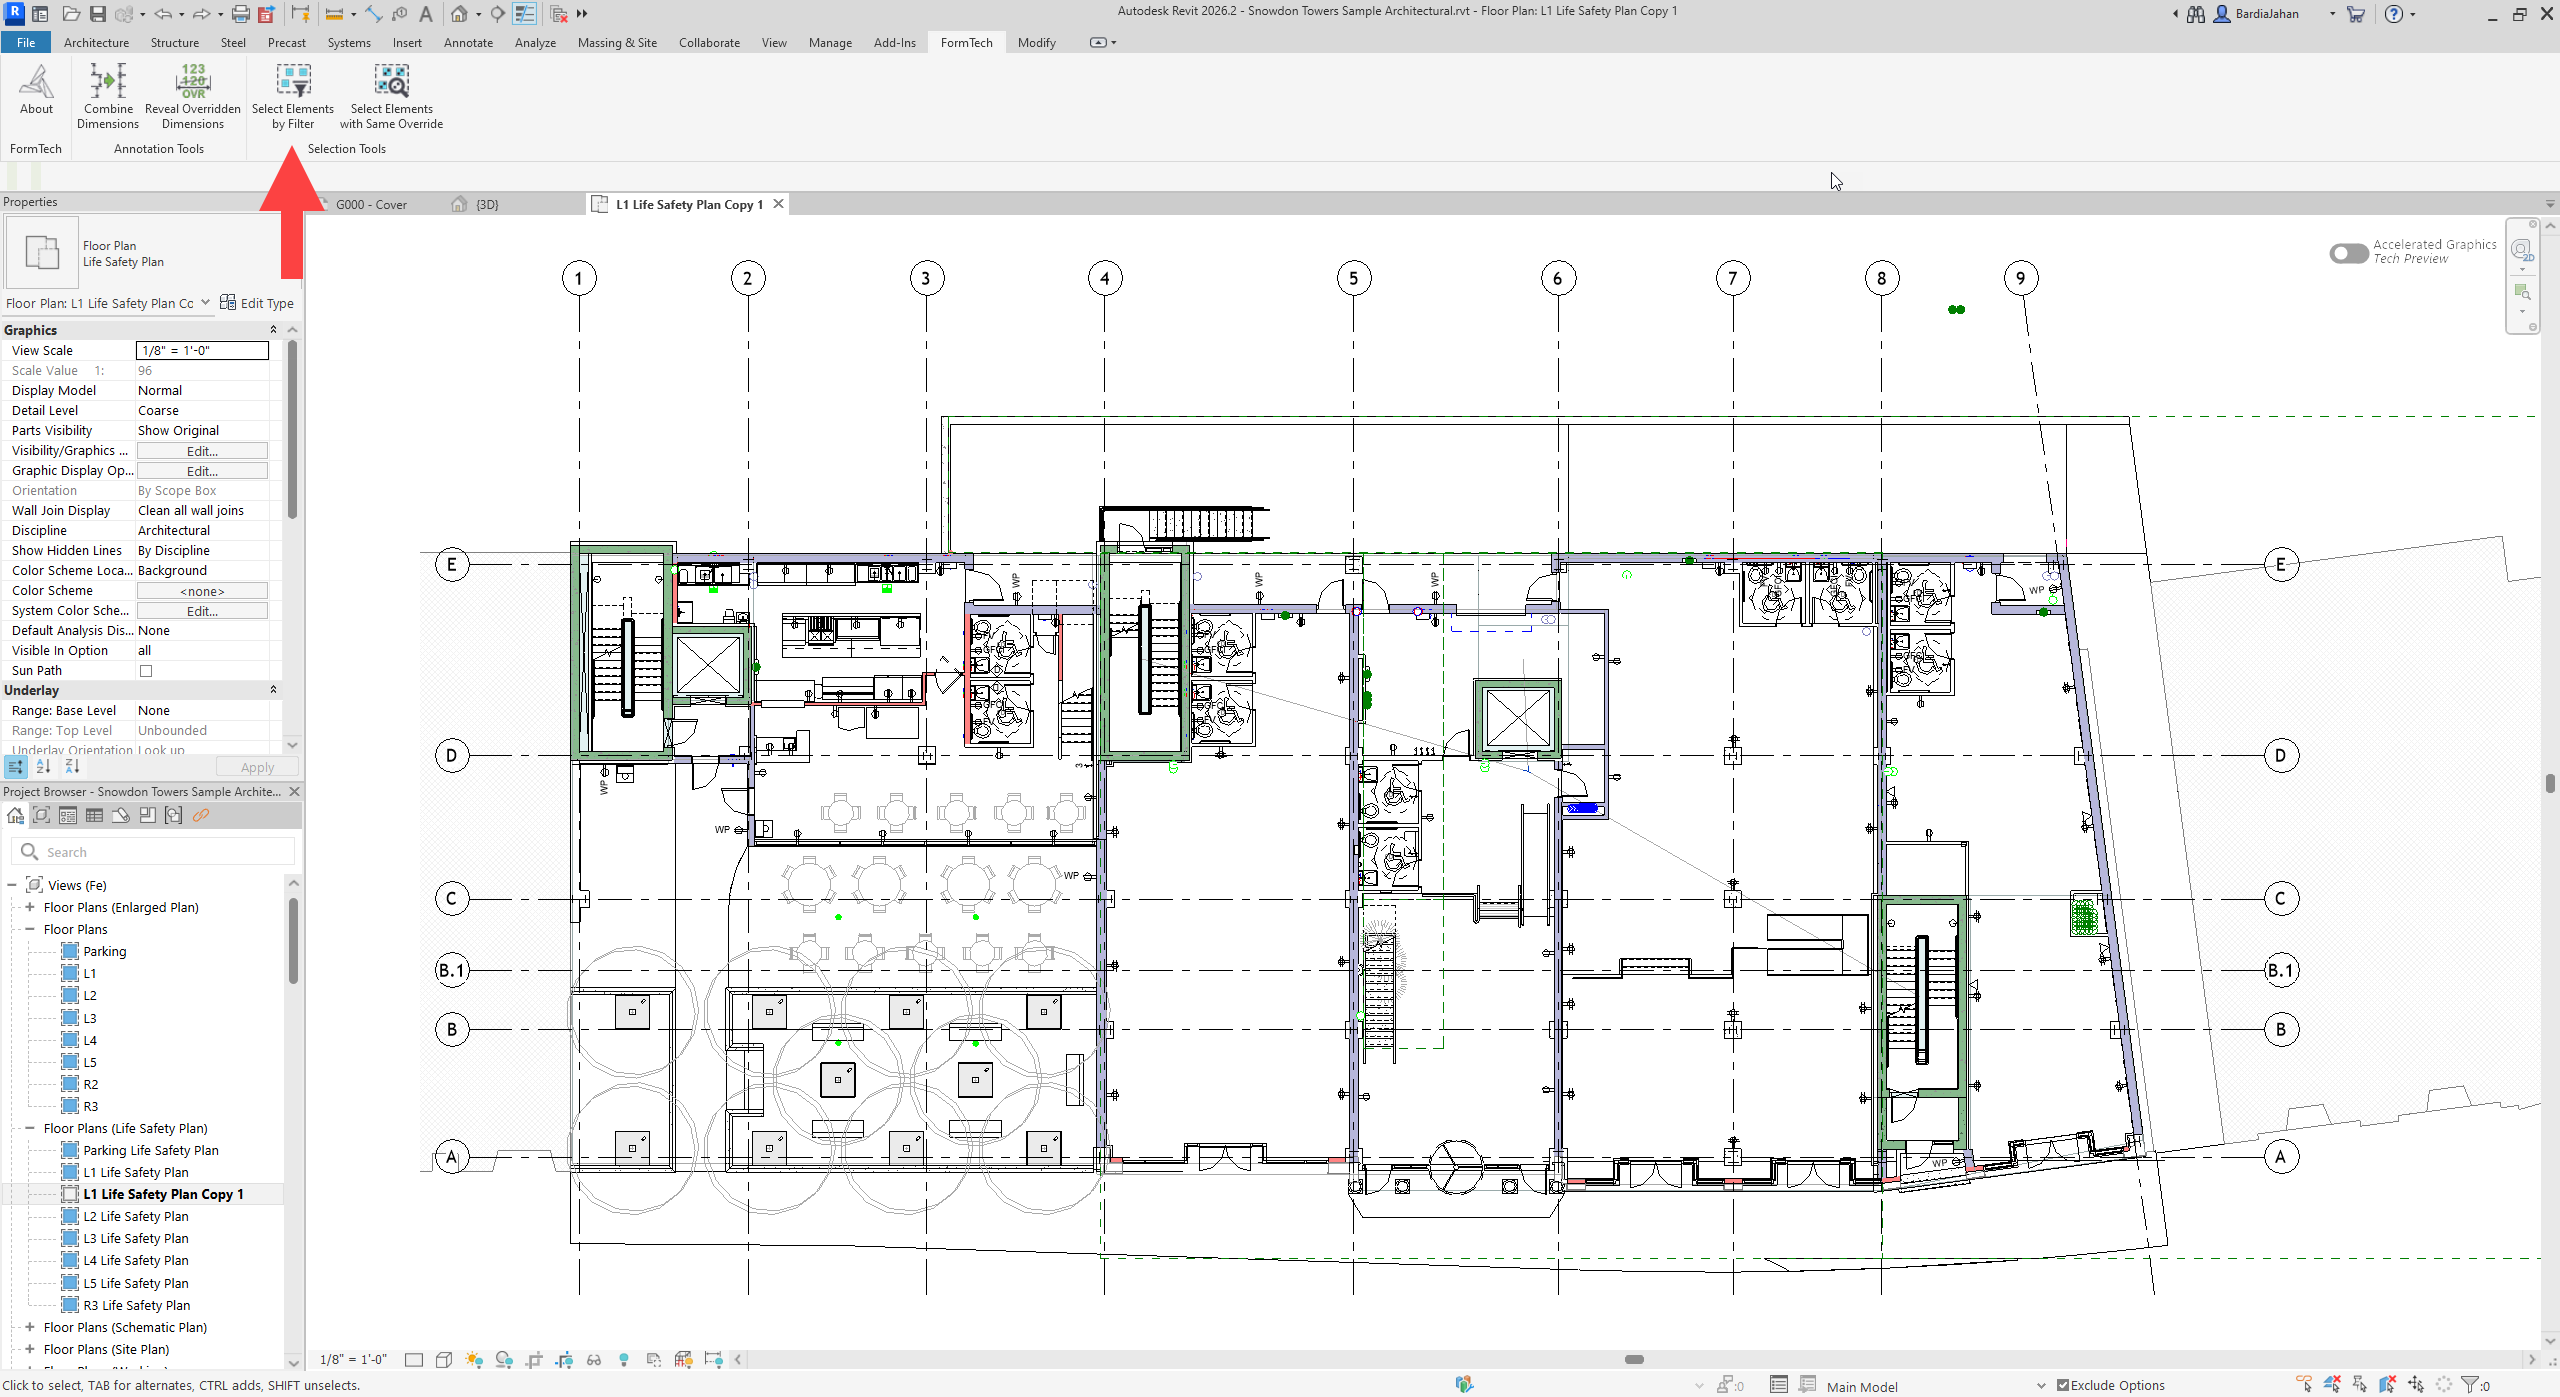Image resolution: width=2560 pixels, height=1397 pixels.
Task: Click Temporary Hide/Isolate sunglasses icon
Action: coord(594,1360)
